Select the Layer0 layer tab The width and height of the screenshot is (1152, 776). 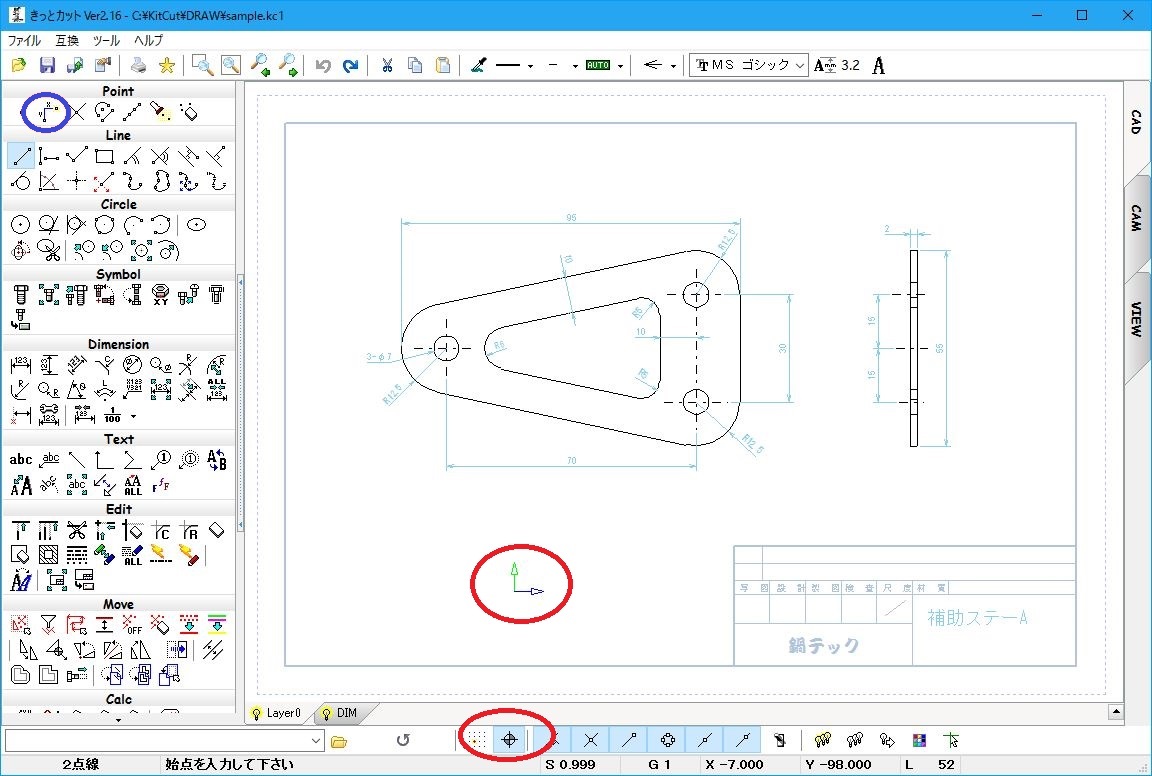click(x=276, y=713)
